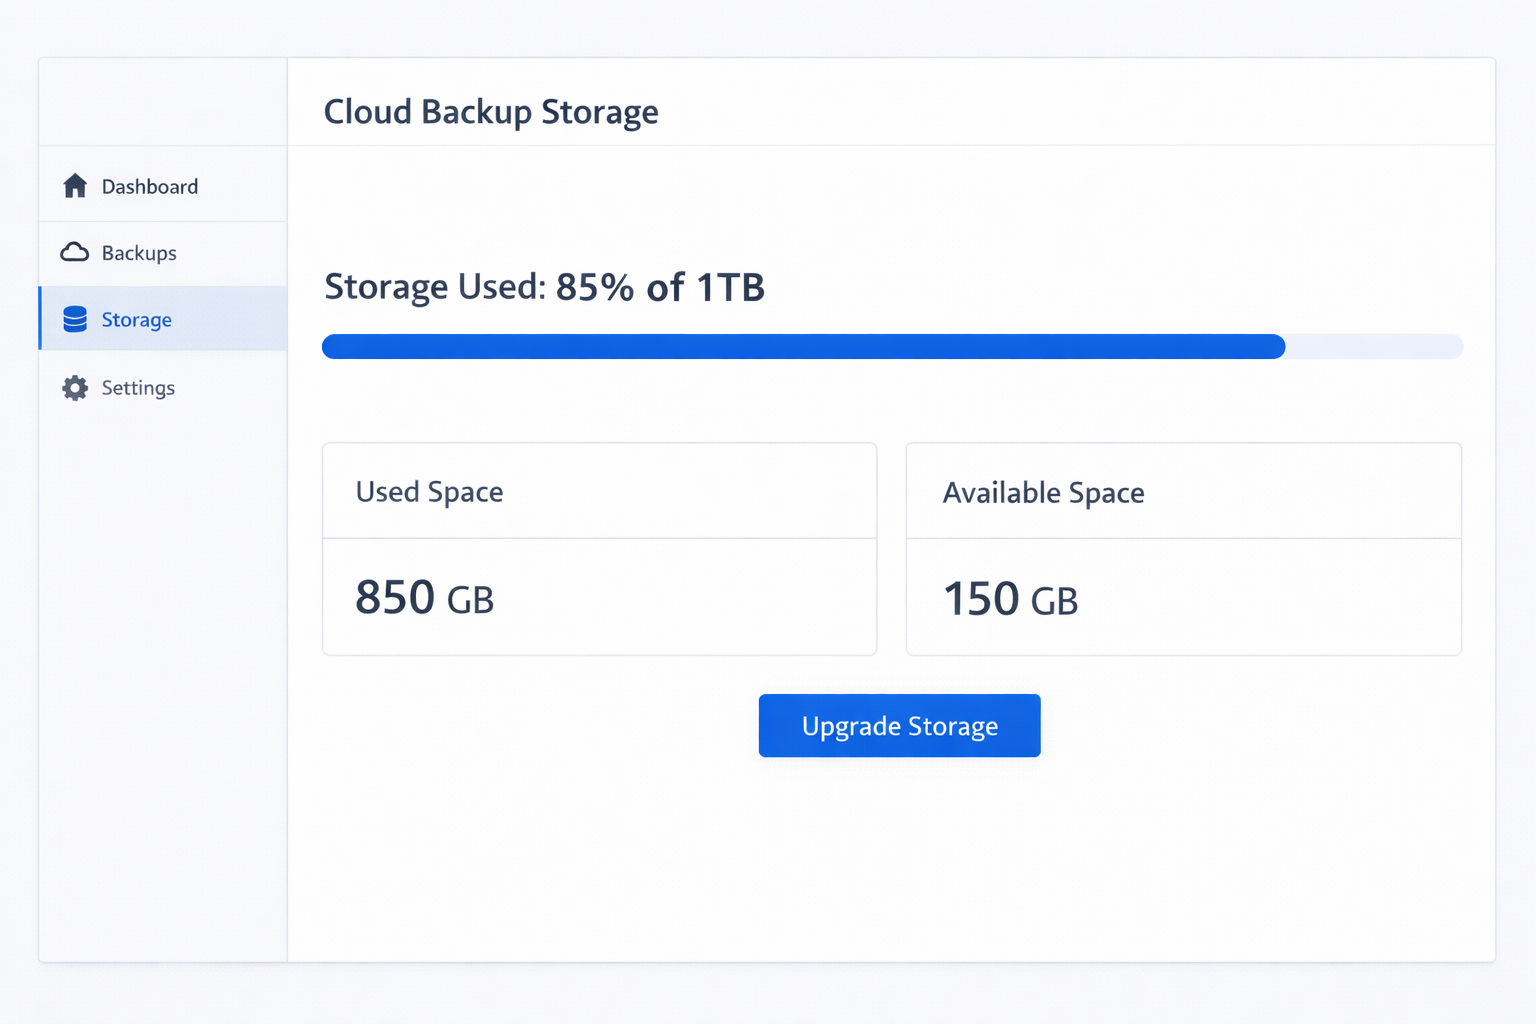Go to the Backups menu label
Screen dimensions: 1536x1024
[139, 253]
